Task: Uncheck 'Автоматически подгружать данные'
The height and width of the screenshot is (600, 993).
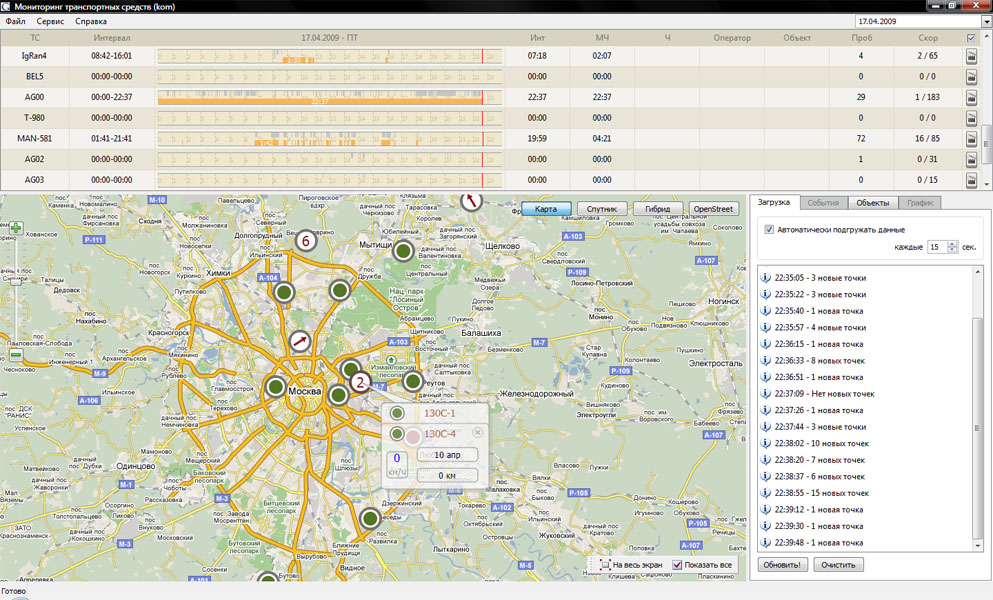Action: (769, 229)
